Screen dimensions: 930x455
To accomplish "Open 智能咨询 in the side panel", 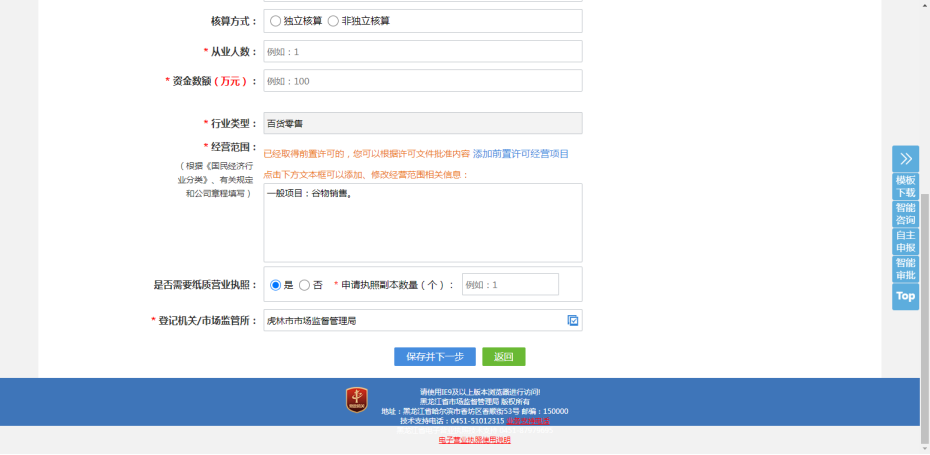I will click(905, 214).
